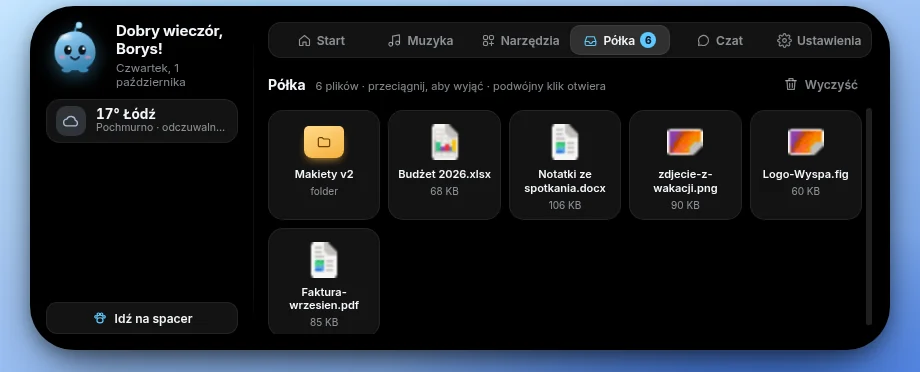The height and width of the screenshot is (372, 920).
Task: Switch to the Start tab
Action: click(x=322, y=40)
